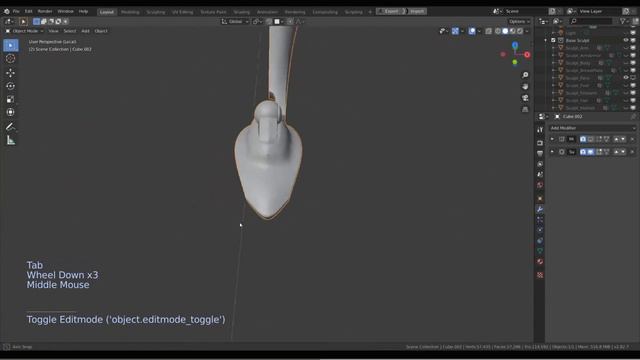Click the Export button
640x360 pixels.
pyautogui.click(x=391, y=11)
